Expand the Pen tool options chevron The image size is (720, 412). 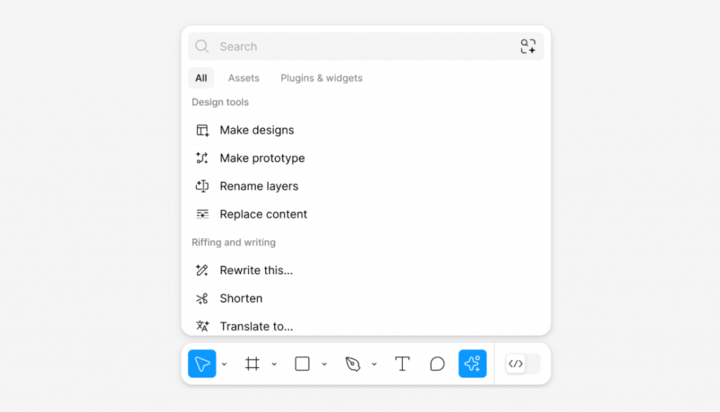pyautogui.click(x=374, y=364)
